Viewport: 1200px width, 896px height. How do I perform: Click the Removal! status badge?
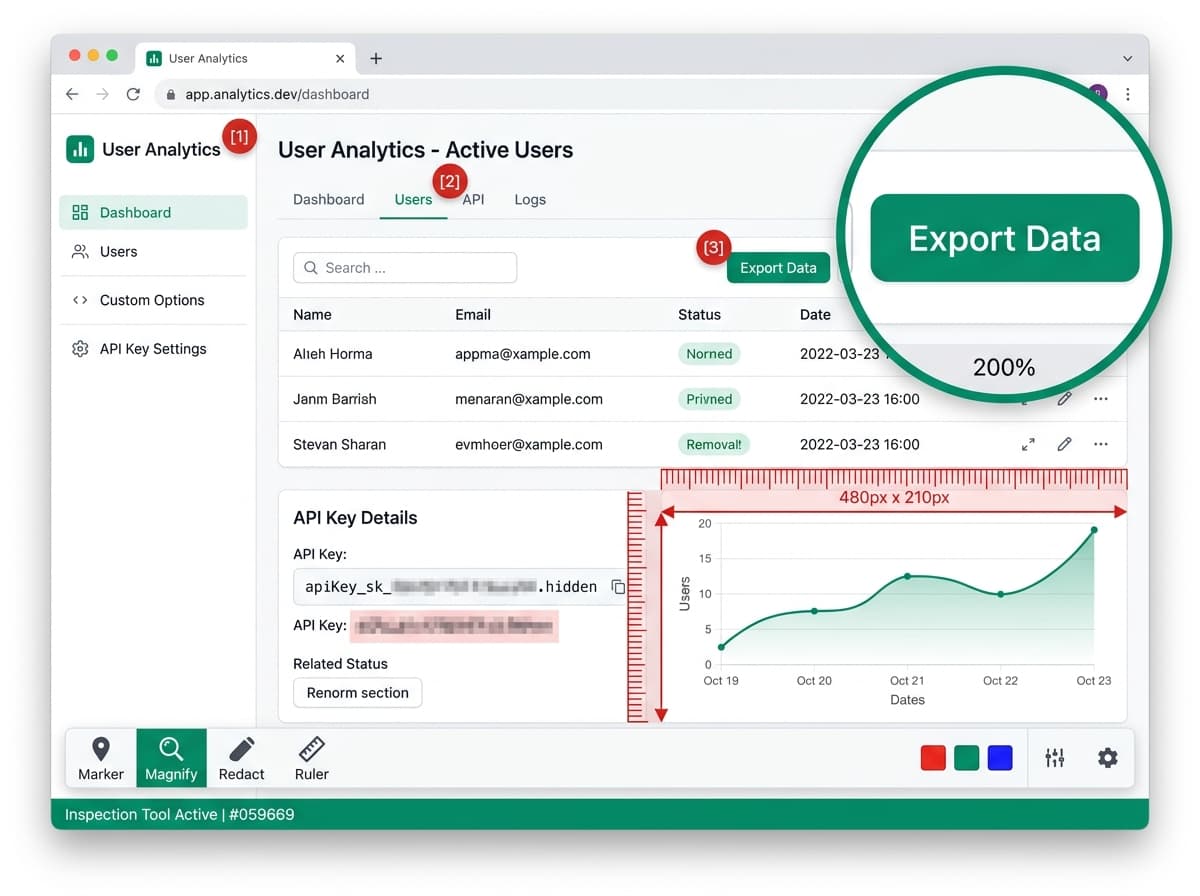(x=714, y=444)
